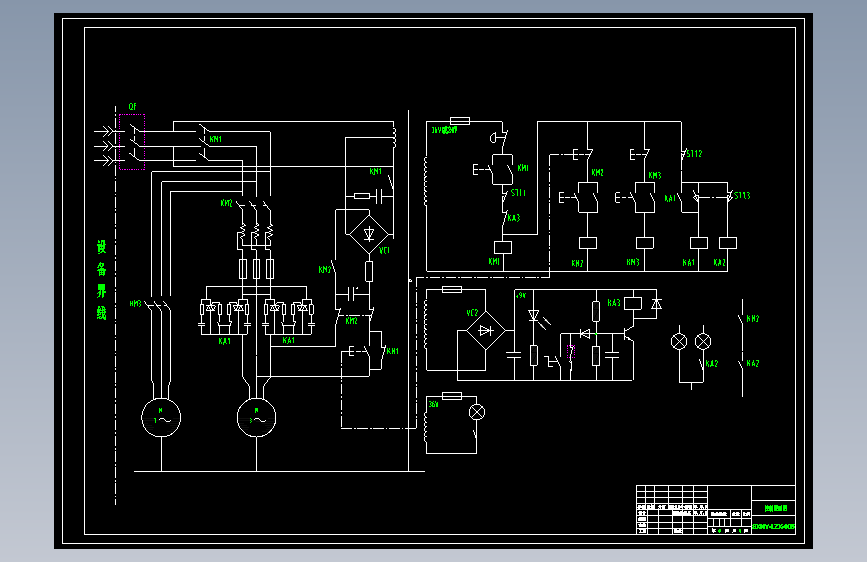Viewport: 867px width, 562px height.
Task: Select the vertical 设备界线 boundary text
Action: click(101, 280)
